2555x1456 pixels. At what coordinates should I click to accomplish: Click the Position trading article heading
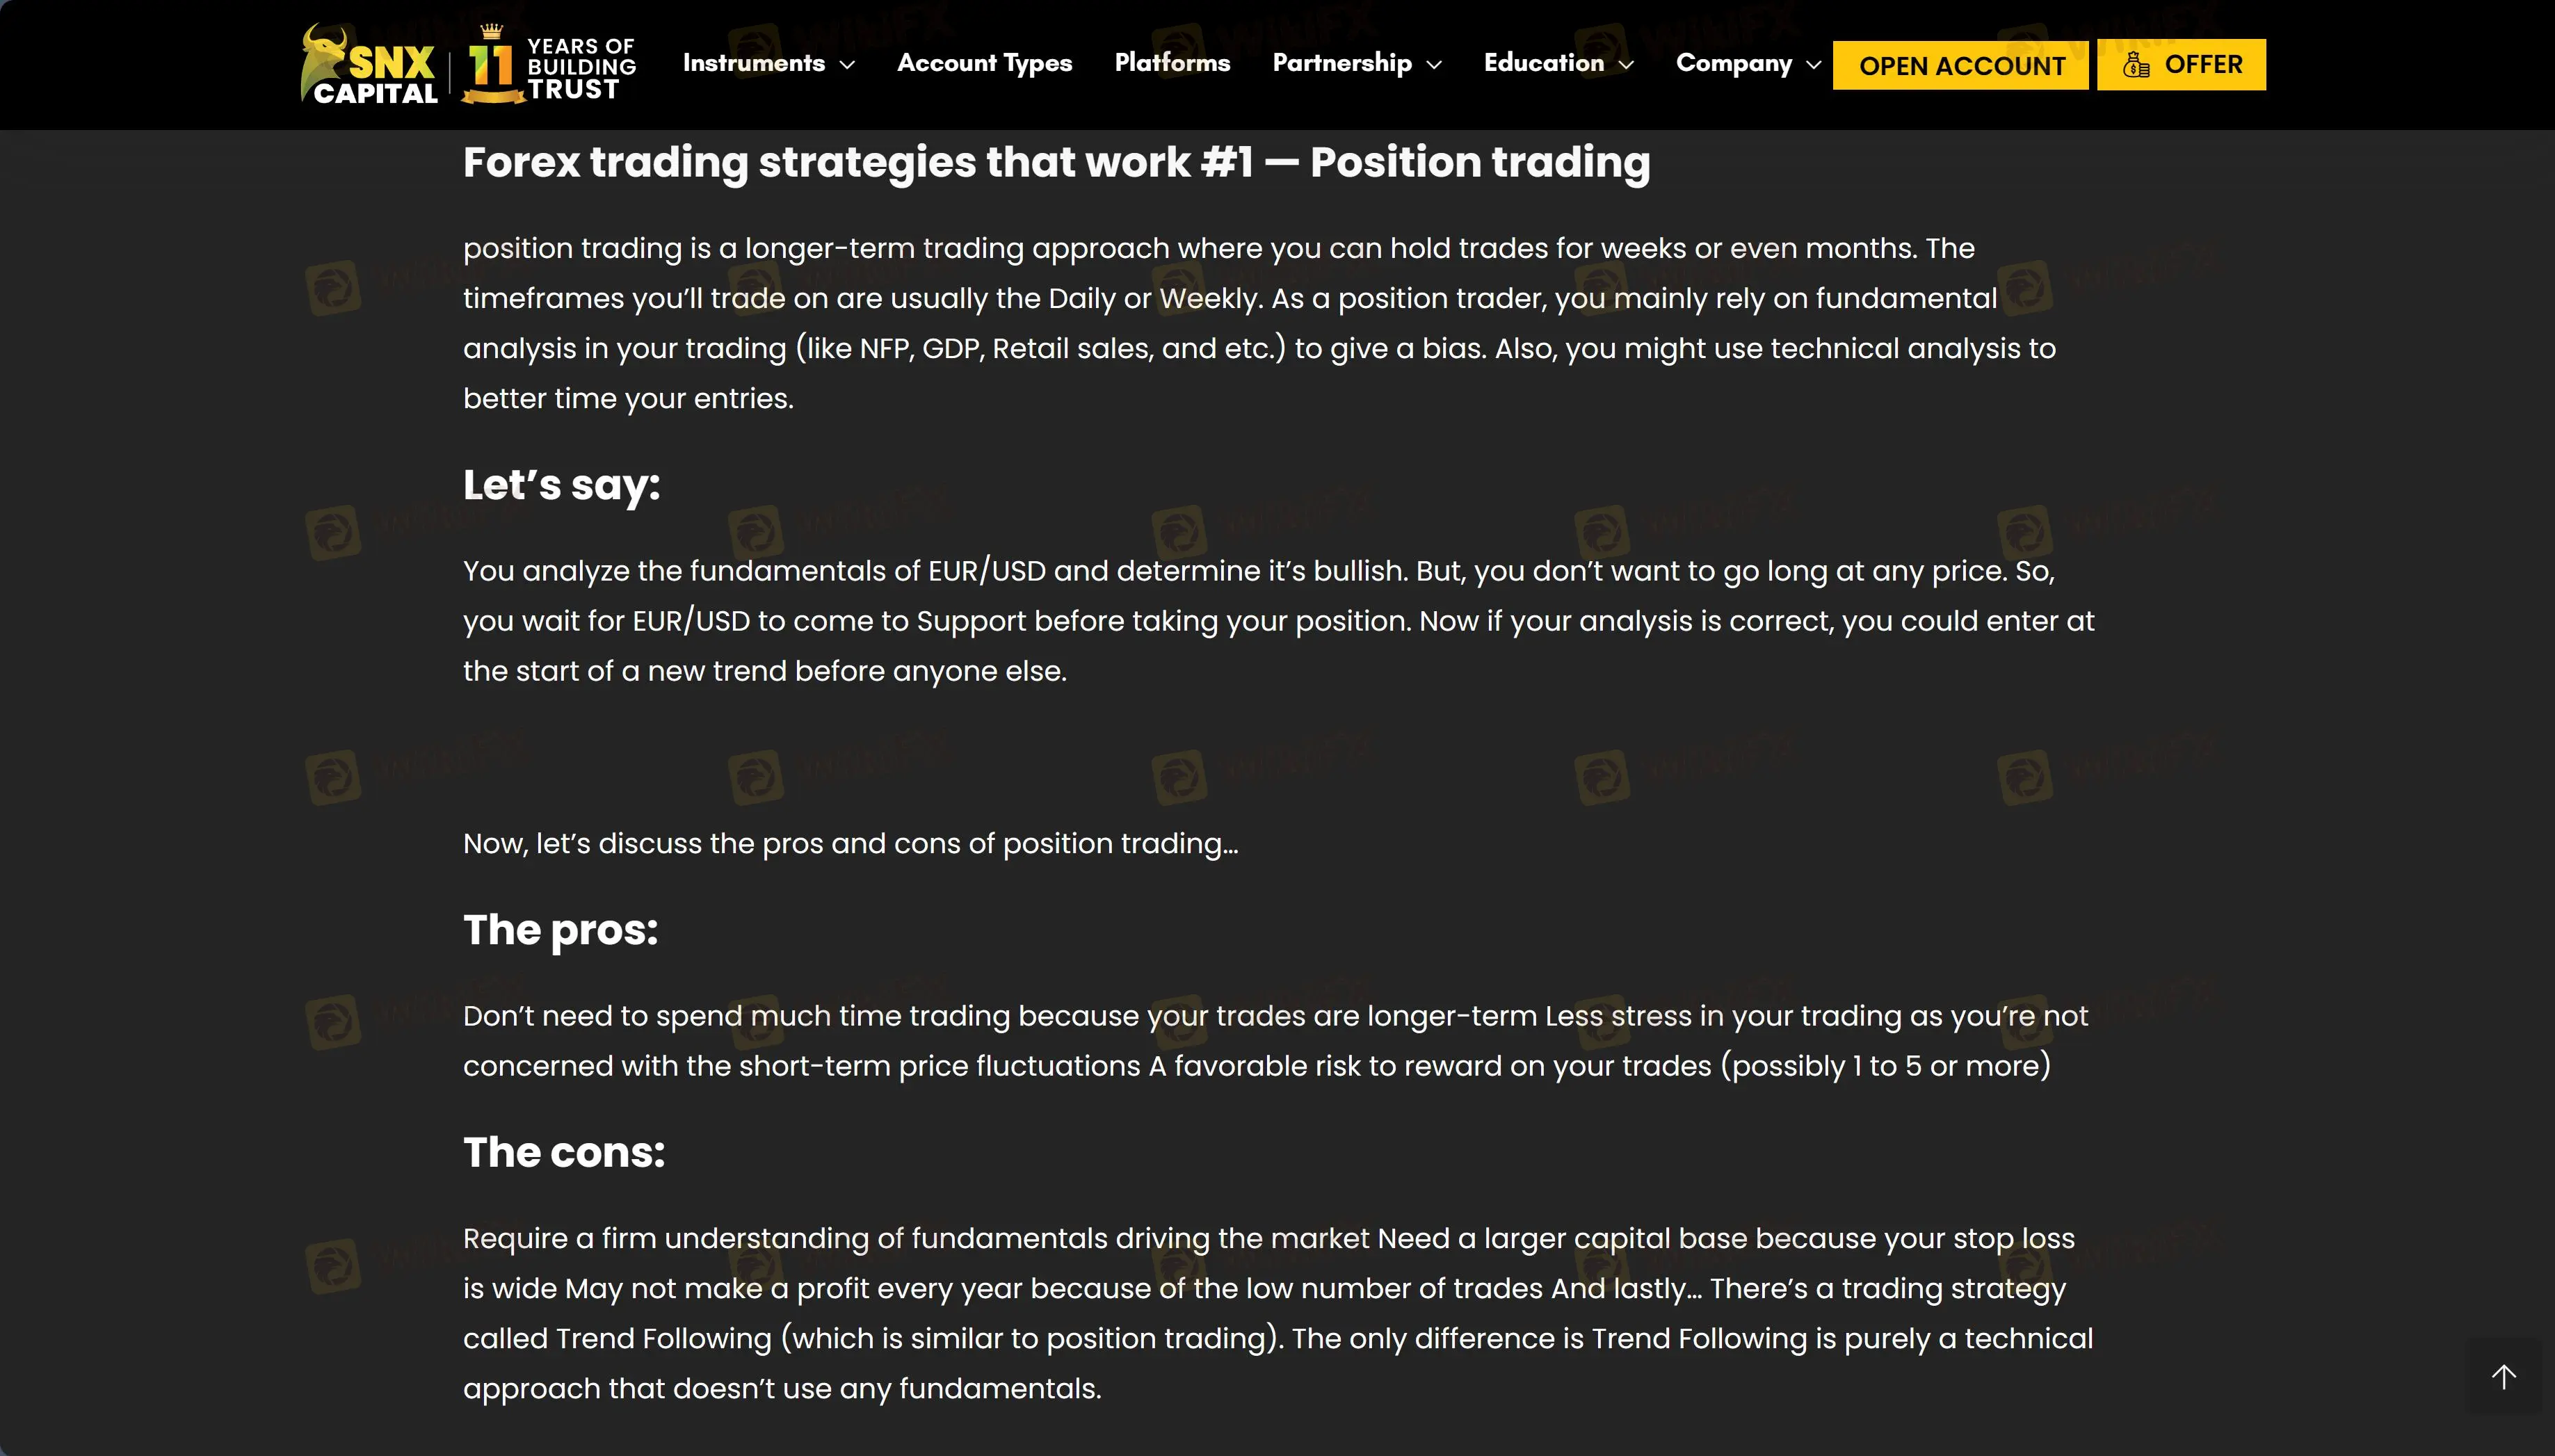[x=1056, y=162]
